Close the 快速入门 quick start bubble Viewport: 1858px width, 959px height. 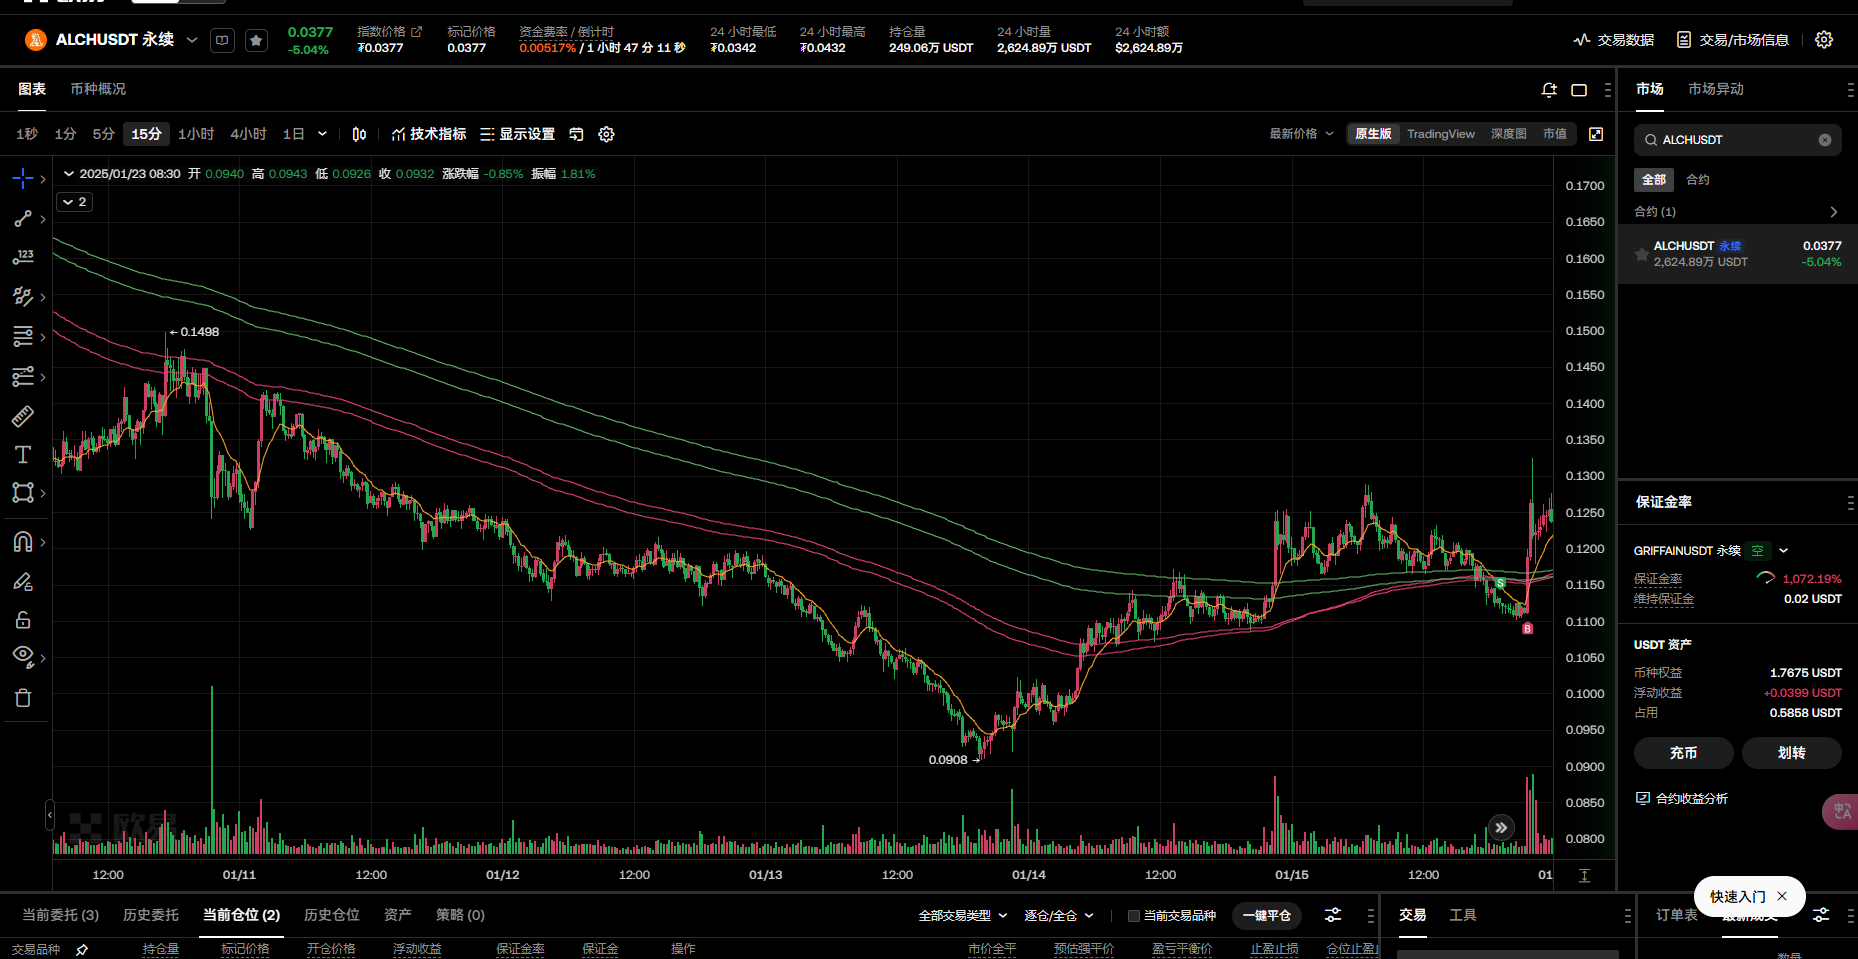1782,897
